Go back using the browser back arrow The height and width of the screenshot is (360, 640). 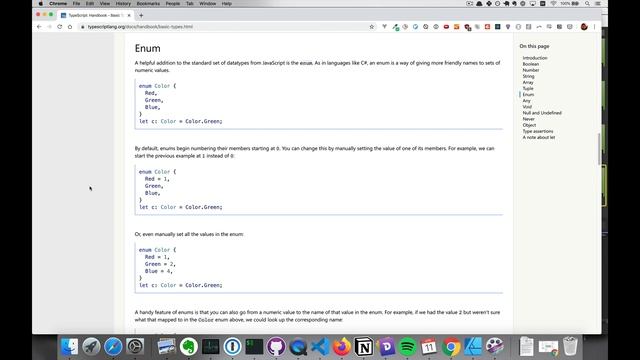(x=39, y=27)
